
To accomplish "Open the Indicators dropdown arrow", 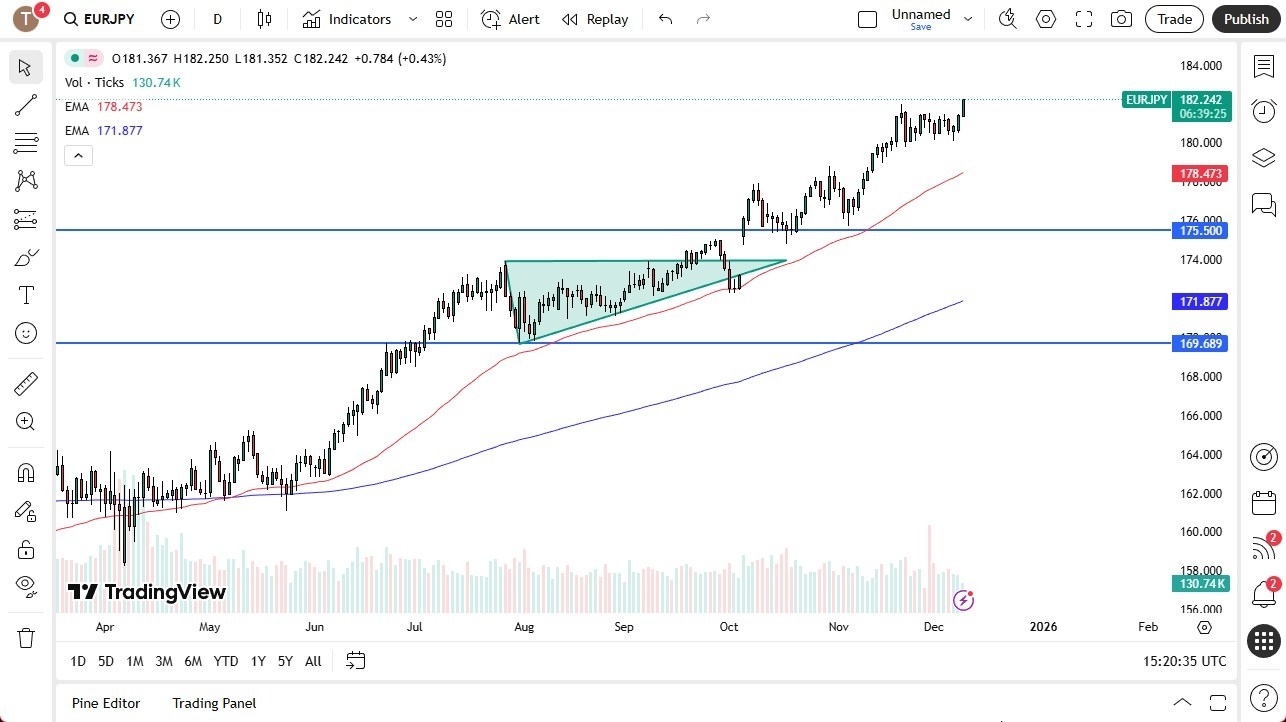I will click(x=412, y=19).
